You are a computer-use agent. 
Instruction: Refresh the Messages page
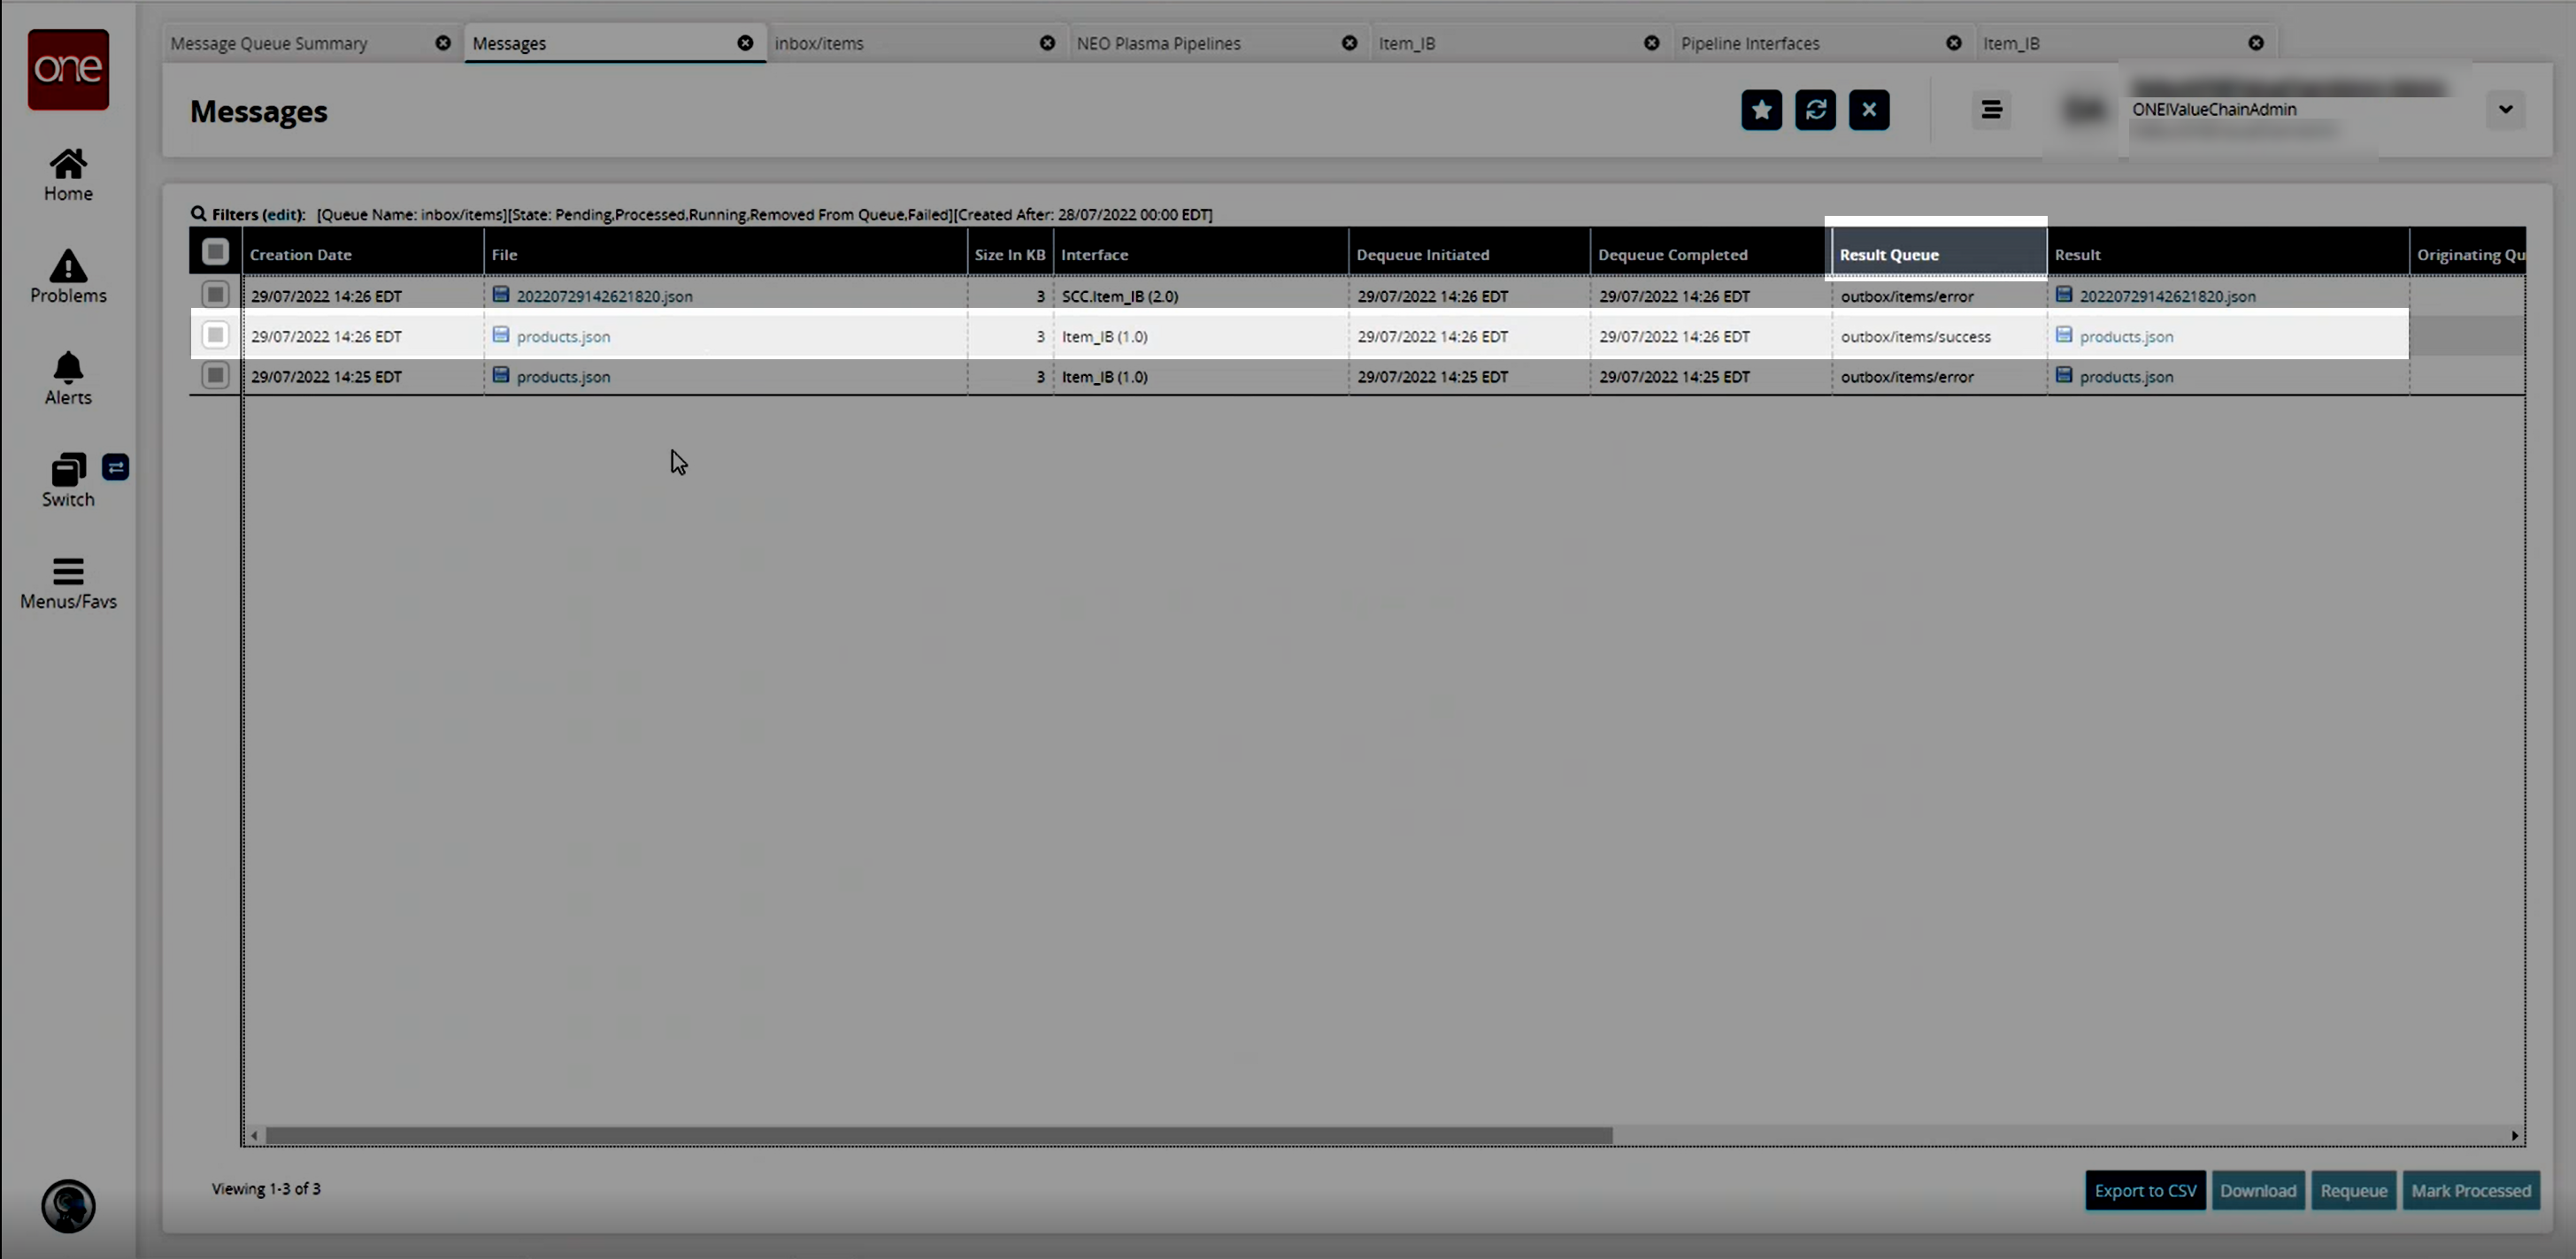(x=1815, y=110)
